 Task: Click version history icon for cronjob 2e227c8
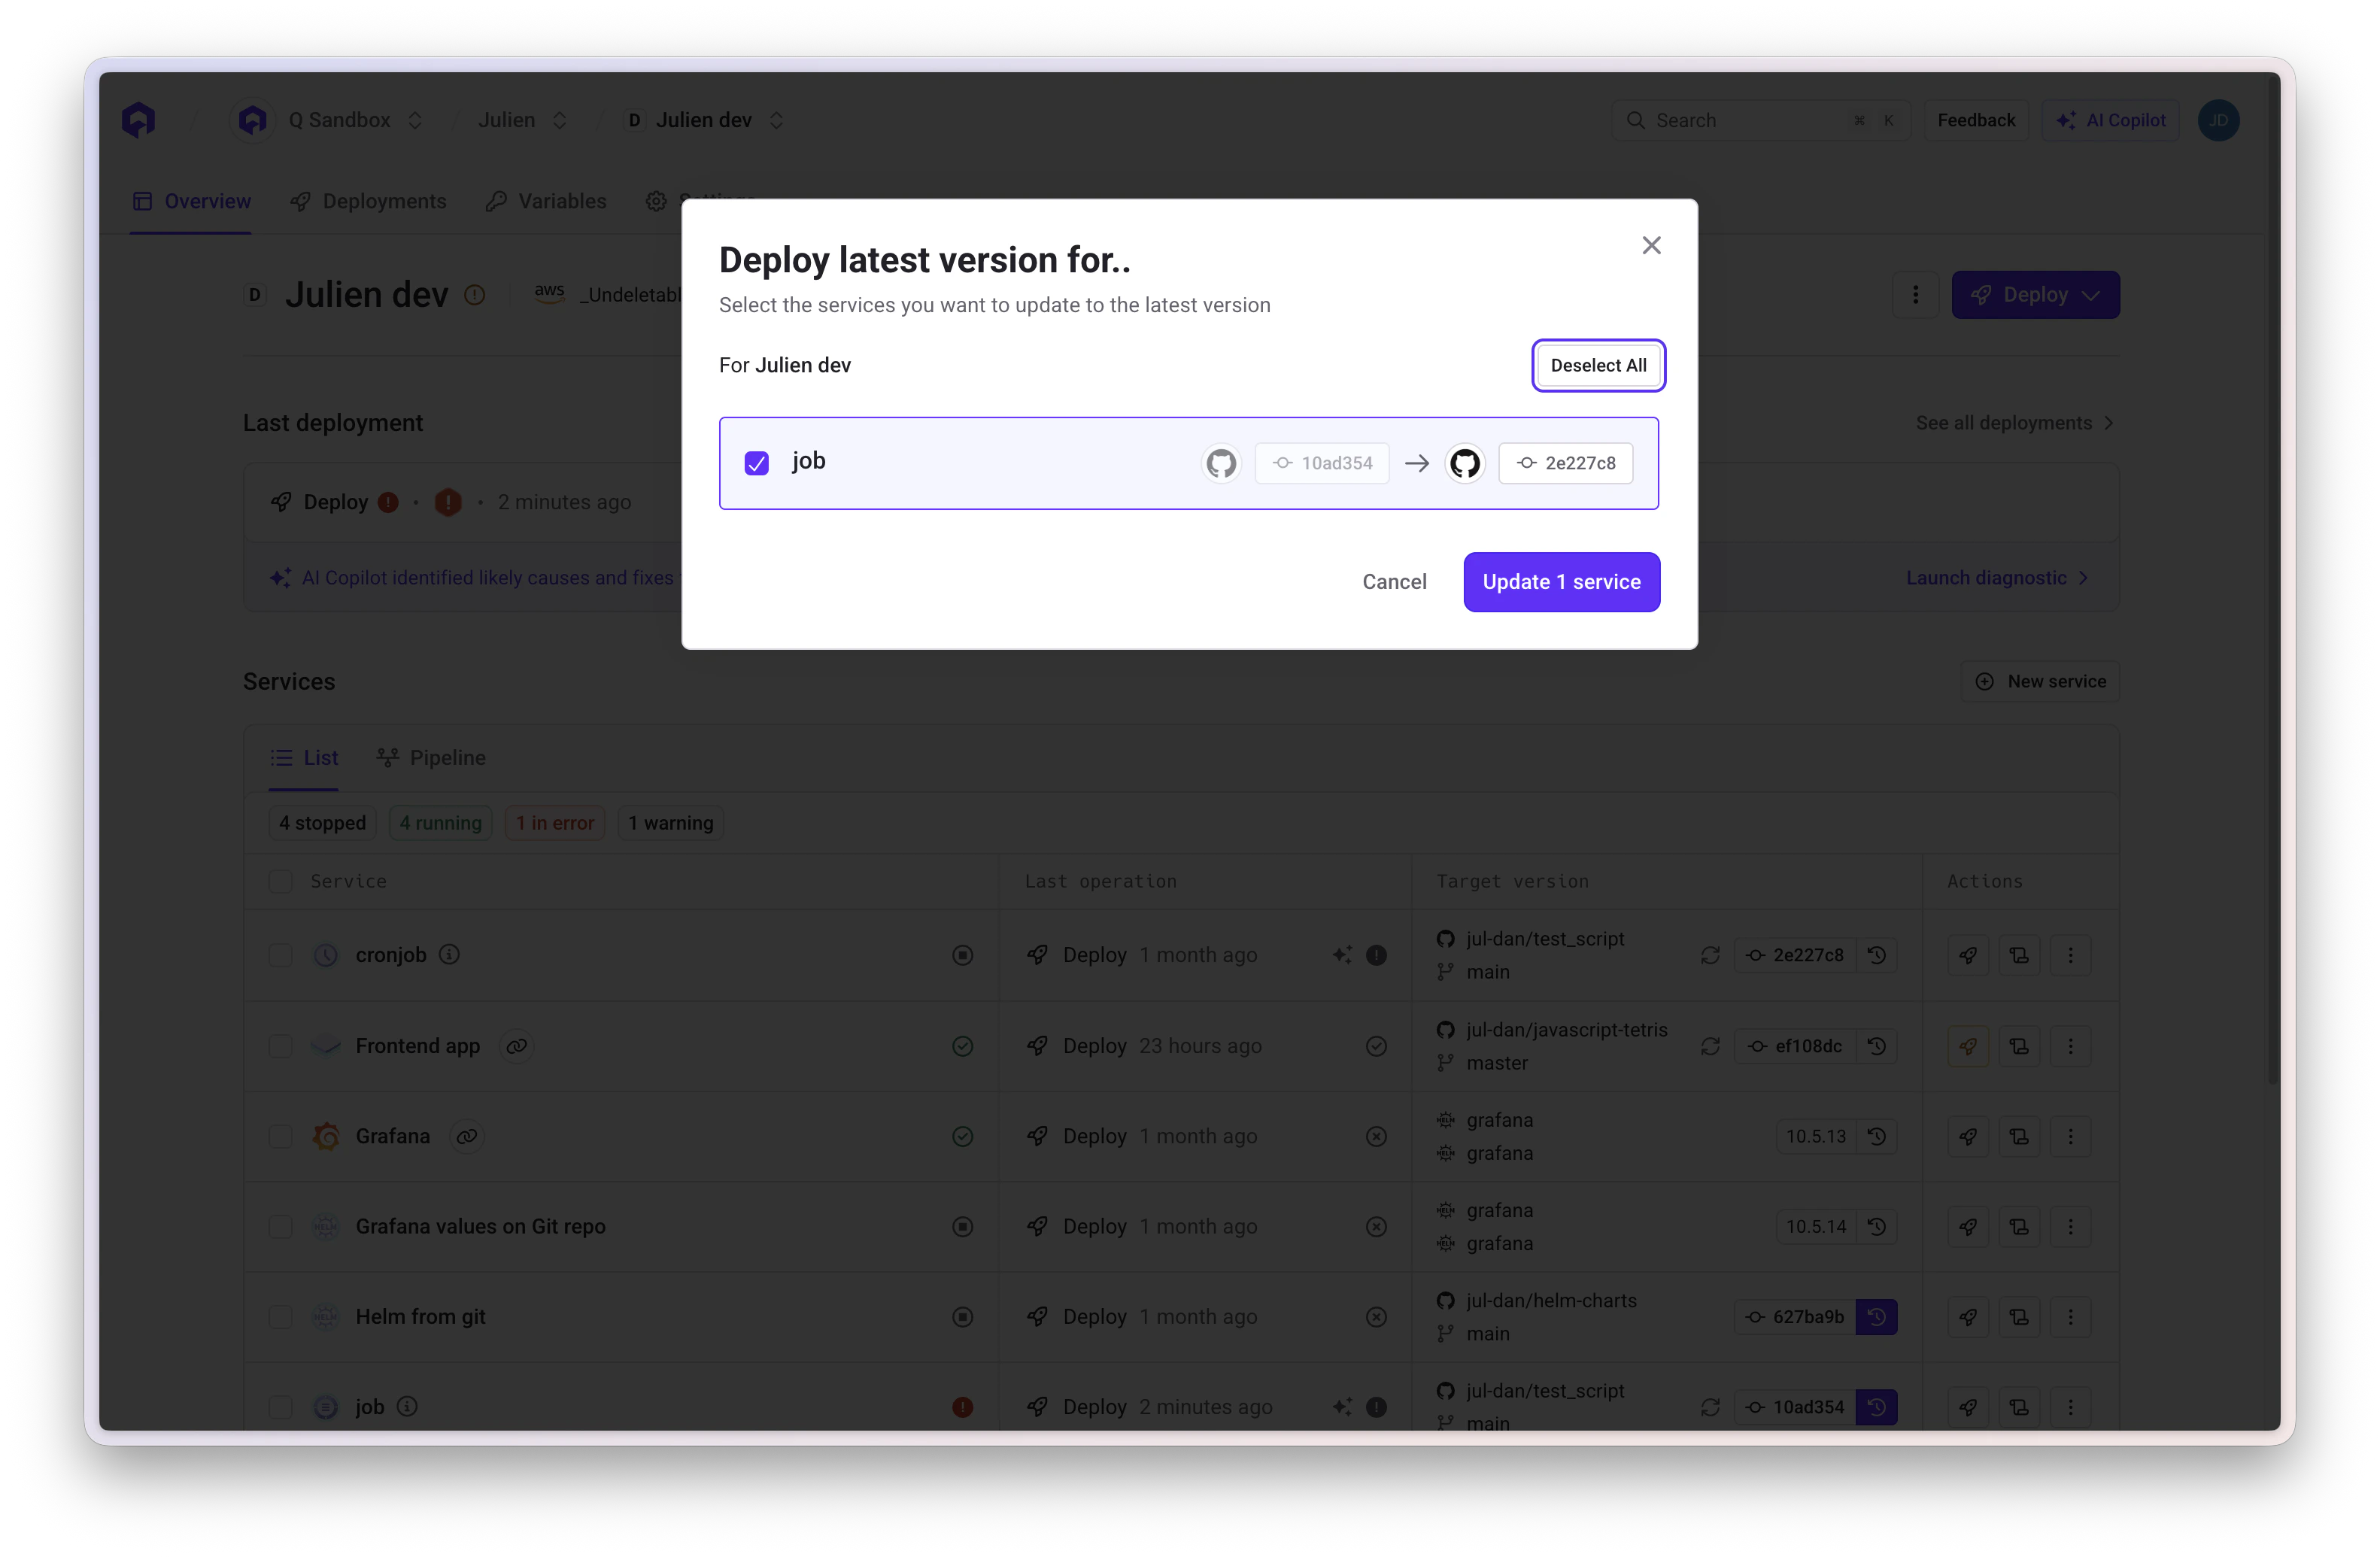coord(1877,955)
